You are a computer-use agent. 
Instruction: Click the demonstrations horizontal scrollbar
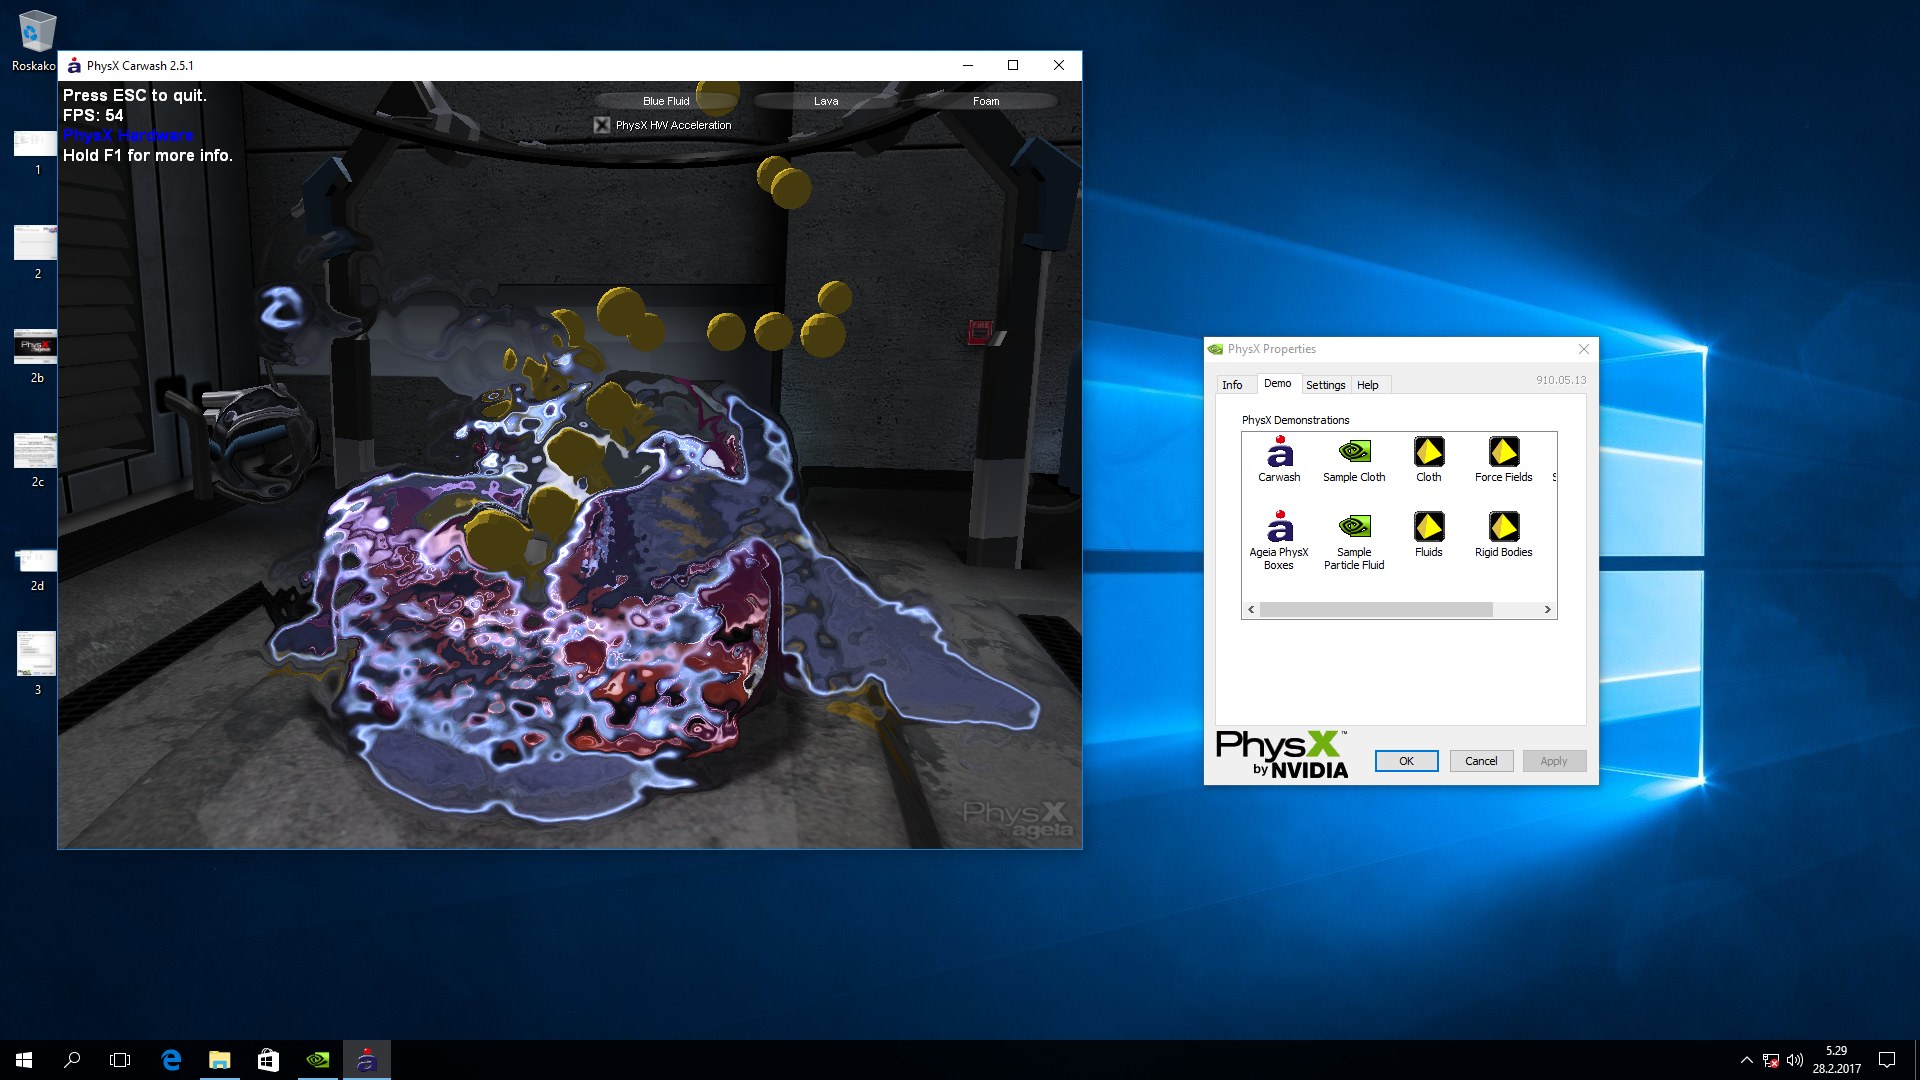pyautogui.click(x=1376, y=609)
